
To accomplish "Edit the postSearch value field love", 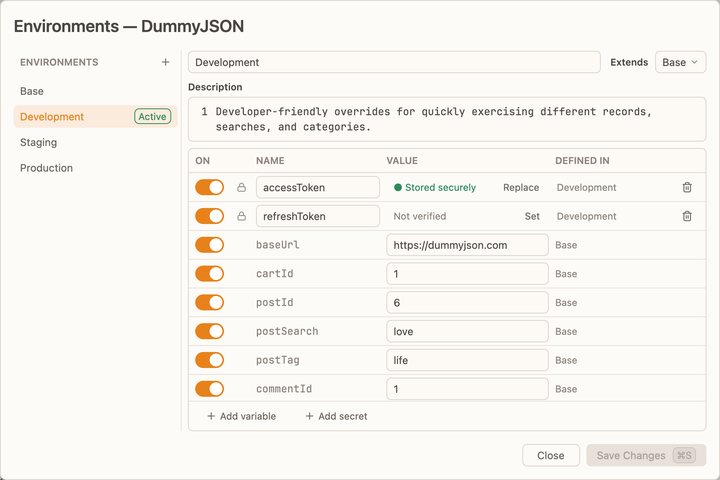I will (467, 331).
